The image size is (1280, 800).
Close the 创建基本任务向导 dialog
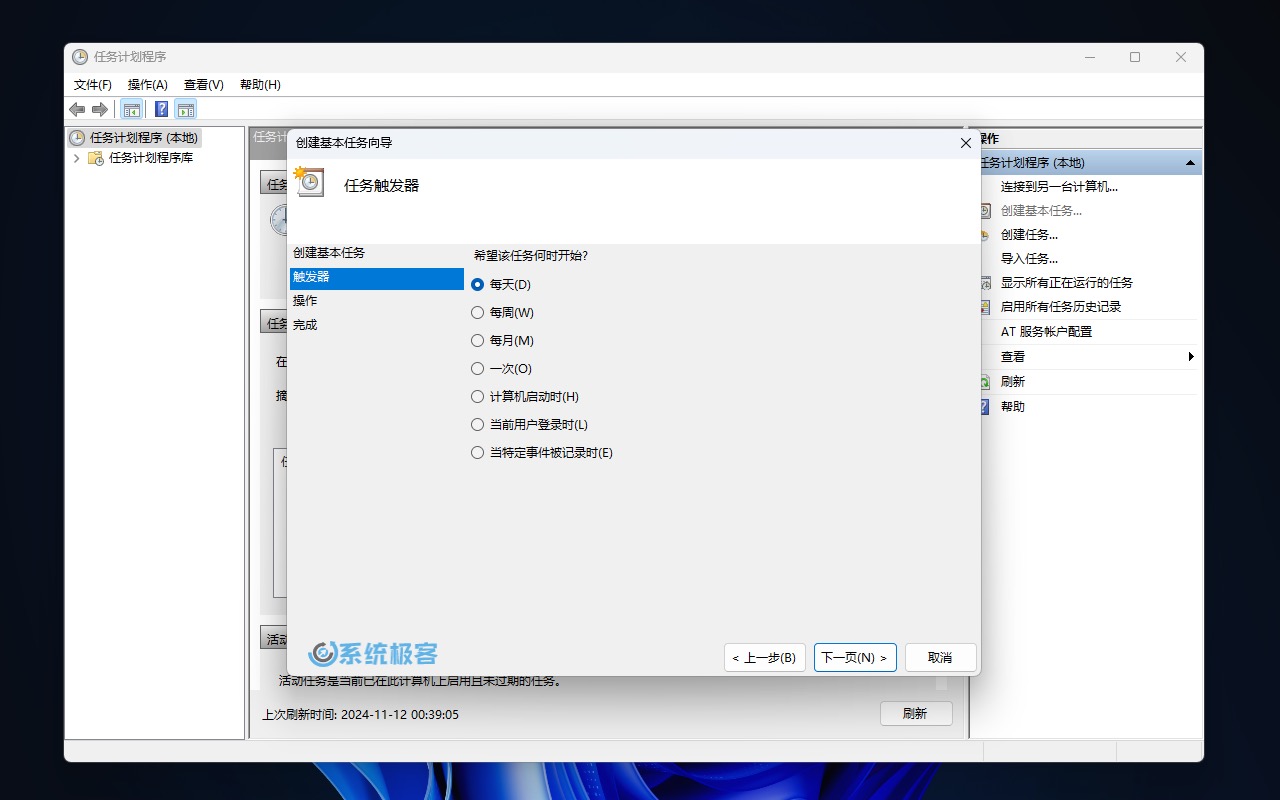pyautogui.click(x=965, y=143)
